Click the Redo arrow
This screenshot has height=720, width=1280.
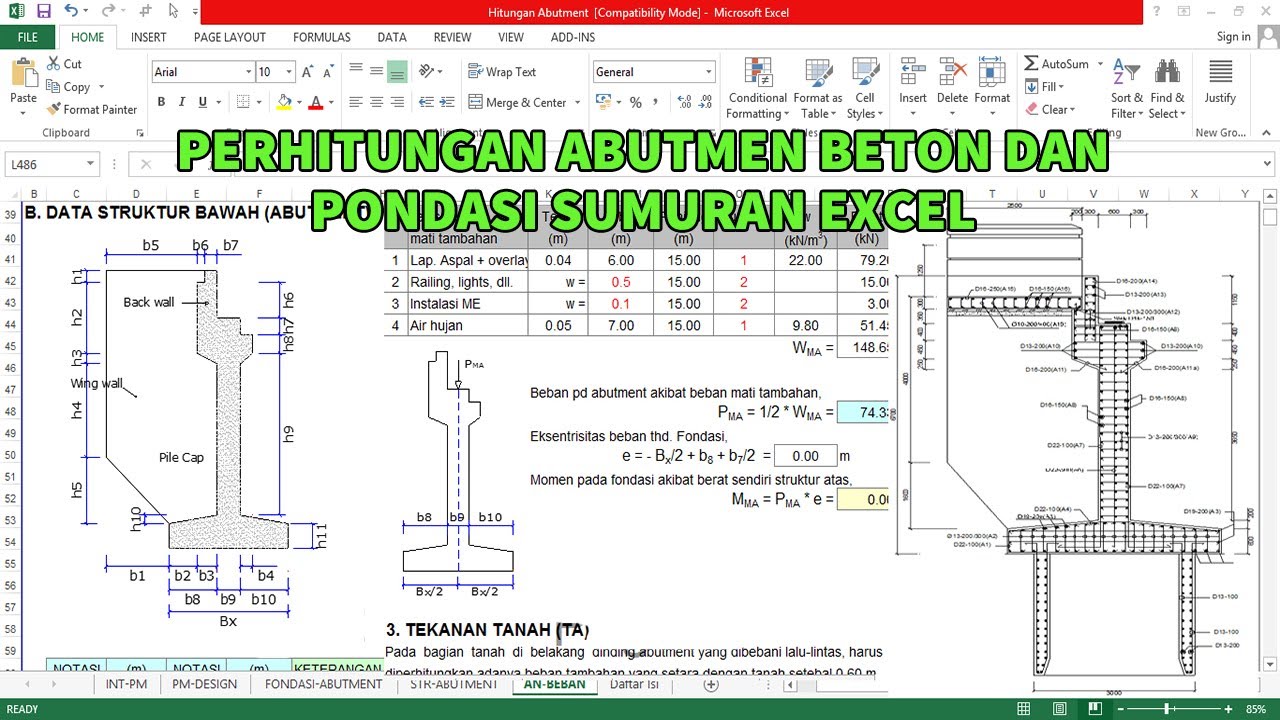pyautogui.click(x=107, y=12)
